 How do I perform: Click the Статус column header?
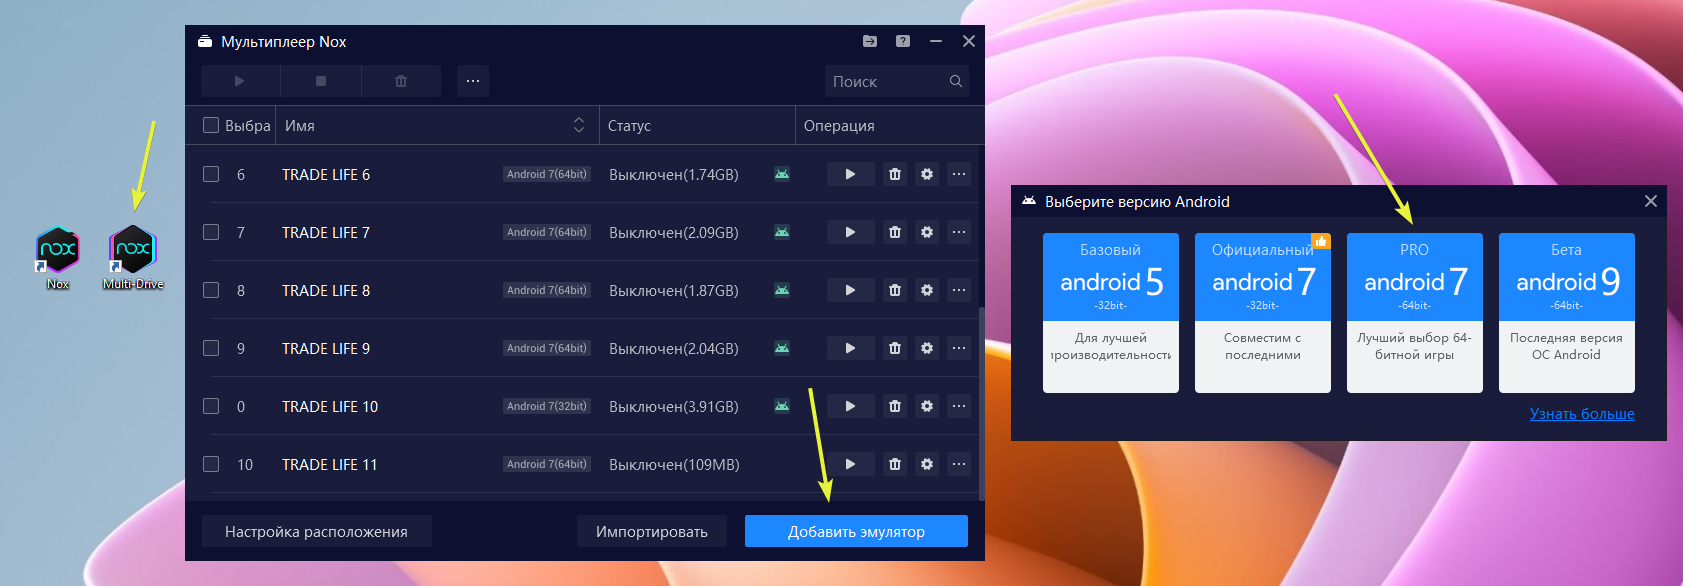[697, 125]
